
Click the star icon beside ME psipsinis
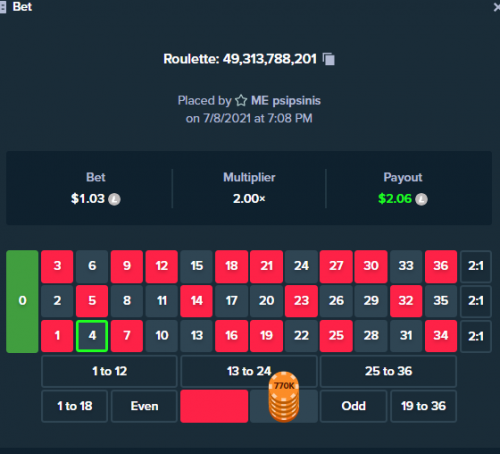click(241, 100)
